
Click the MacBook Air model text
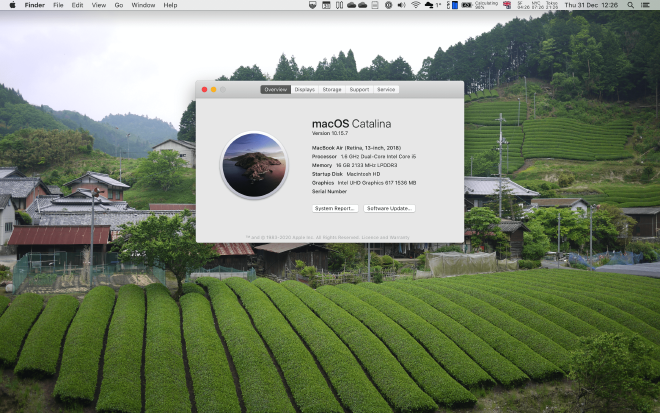tap(356, 148)
